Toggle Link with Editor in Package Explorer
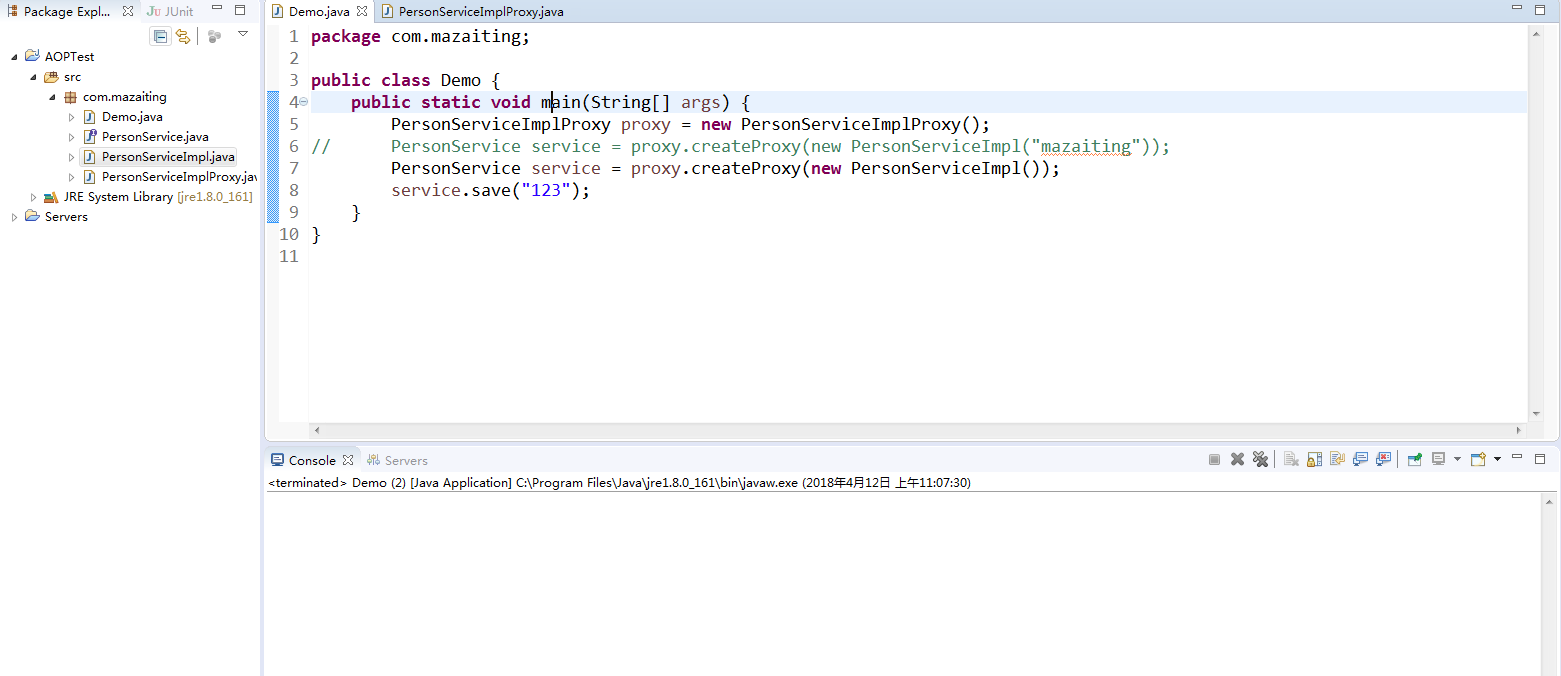 [x=183, y=36]
